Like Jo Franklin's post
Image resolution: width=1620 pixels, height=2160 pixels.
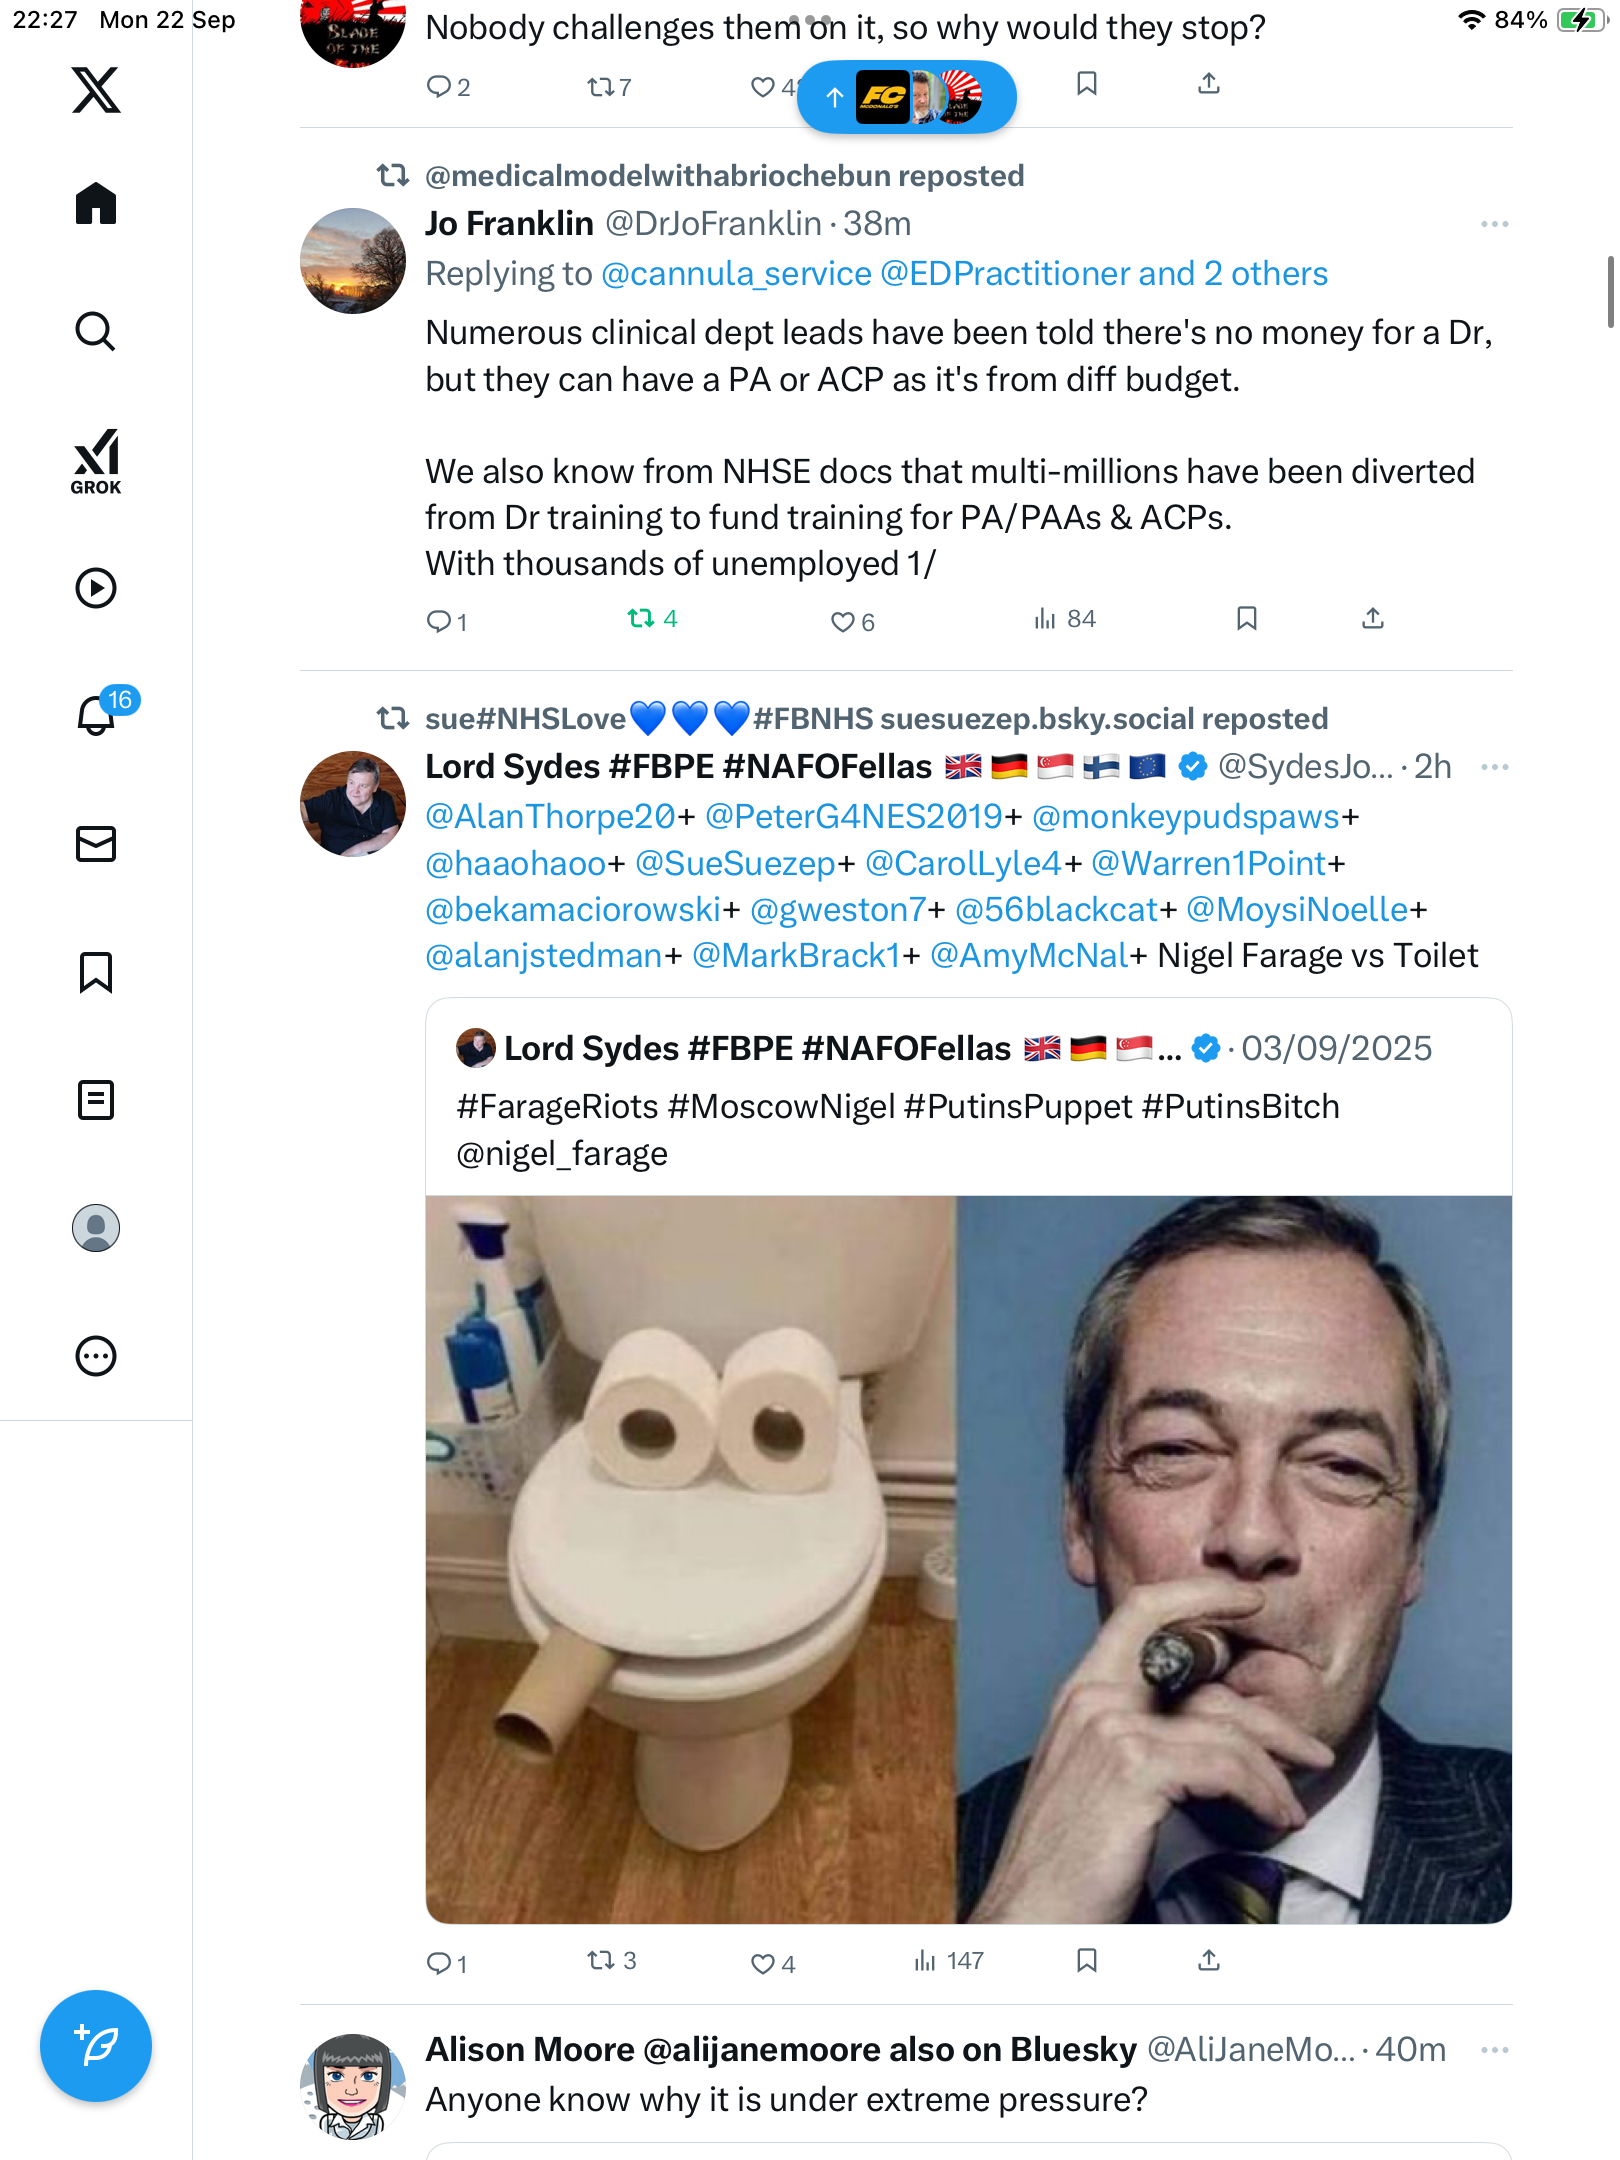tap(843, 622)
